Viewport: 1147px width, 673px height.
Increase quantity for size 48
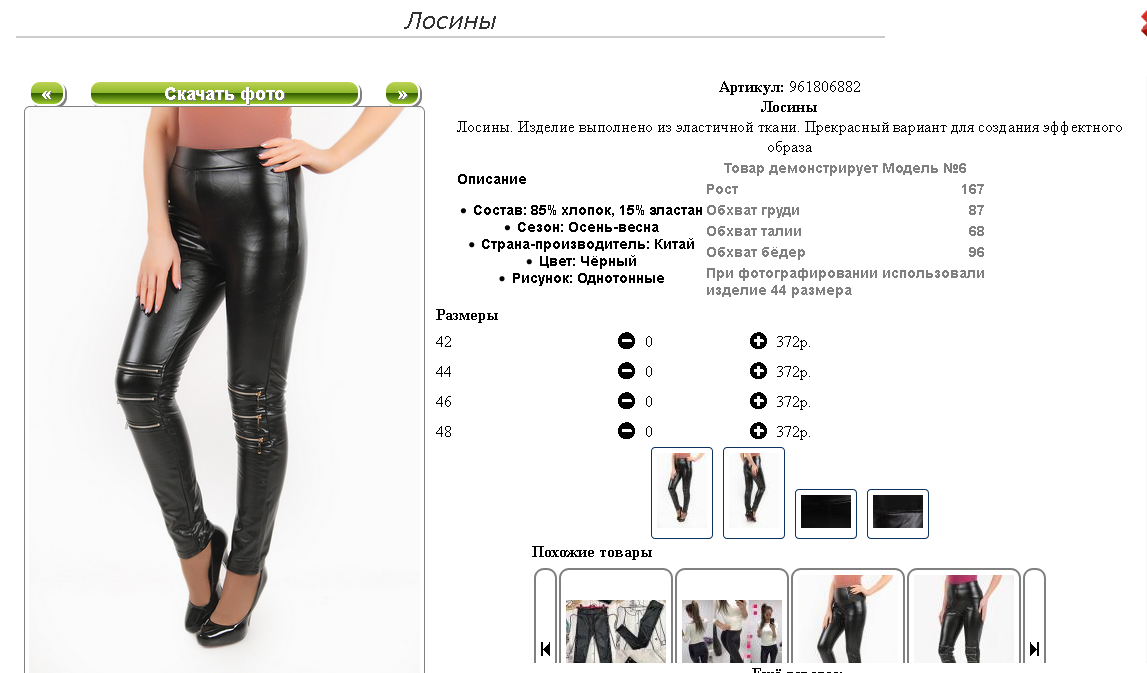coord(758,431)
